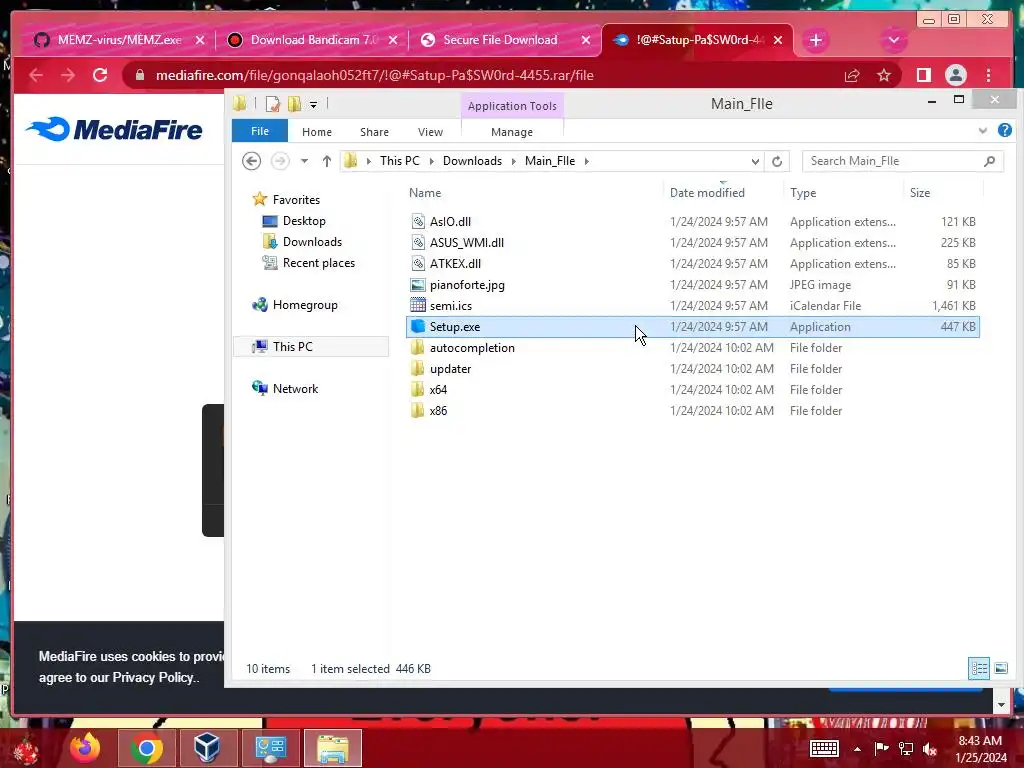Sort files by Type column
Screen dimensions: 1024x768
click(x=803, y=193)
